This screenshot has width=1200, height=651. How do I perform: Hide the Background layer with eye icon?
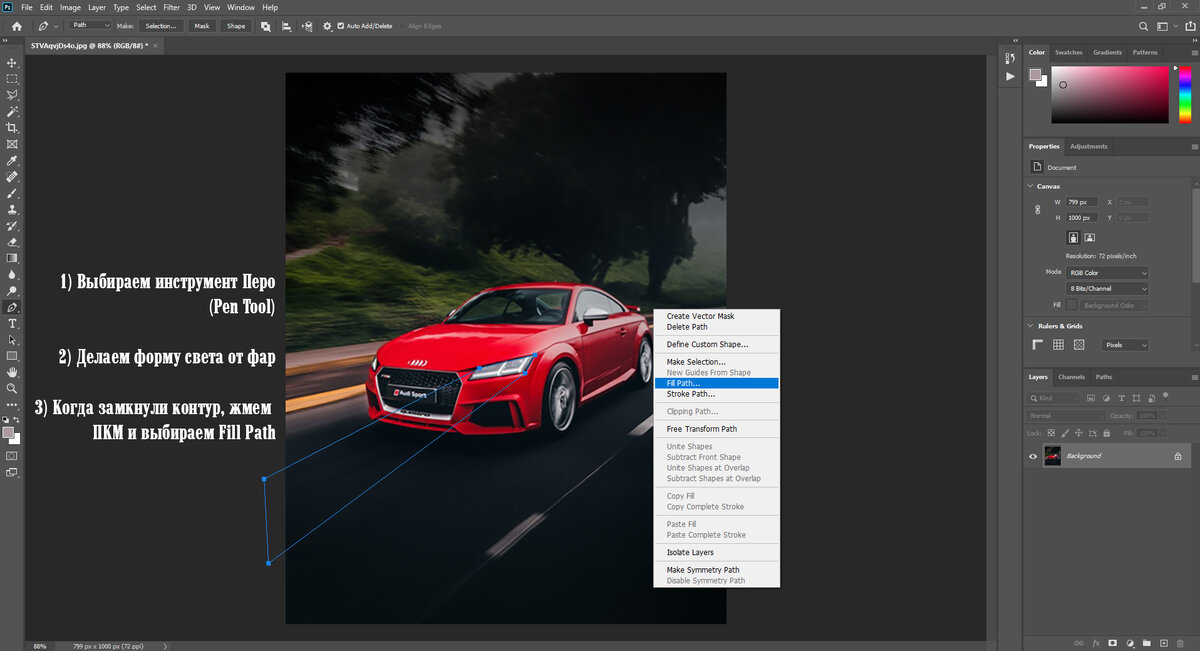(x=1033, y=456)
